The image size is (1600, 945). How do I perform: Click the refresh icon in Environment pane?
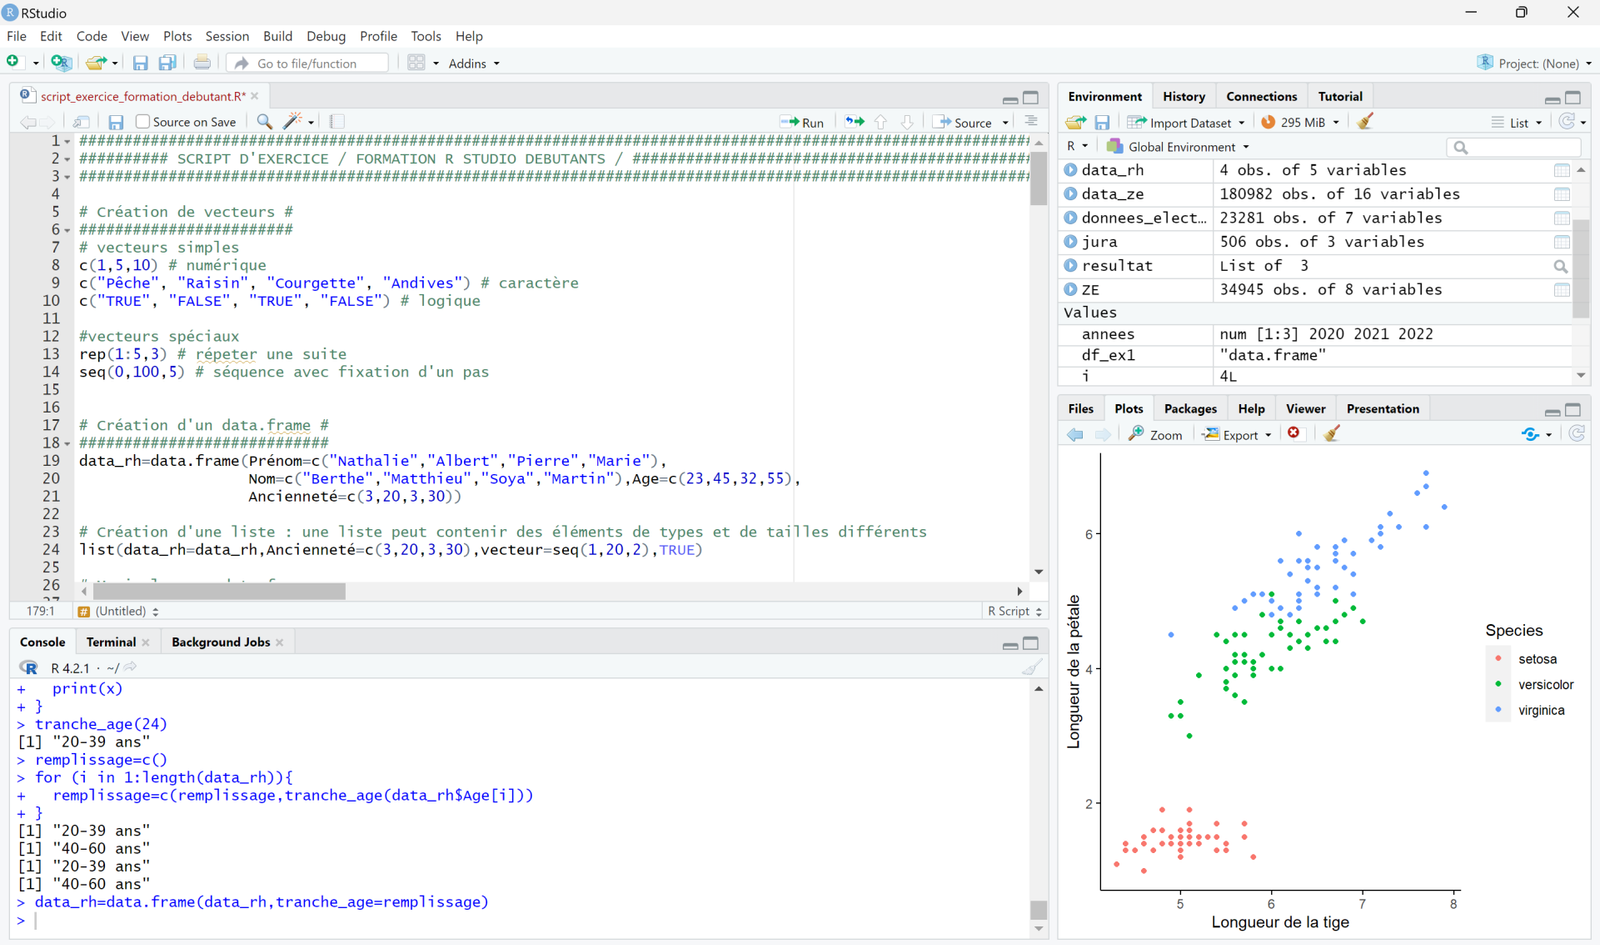pos(1567,121)
